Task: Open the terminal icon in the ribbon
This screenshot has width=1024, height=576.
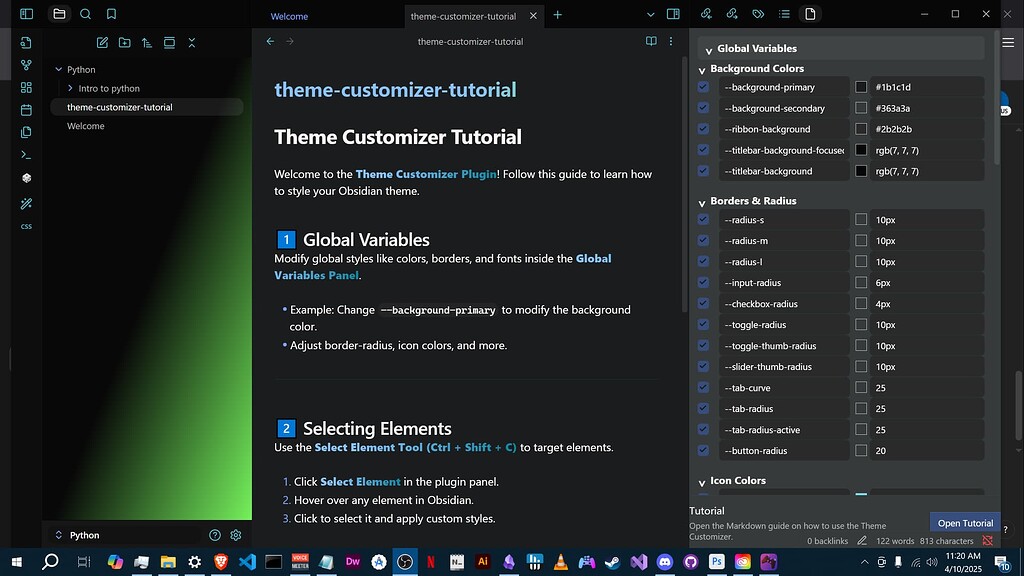Action: tap(26, 154)
